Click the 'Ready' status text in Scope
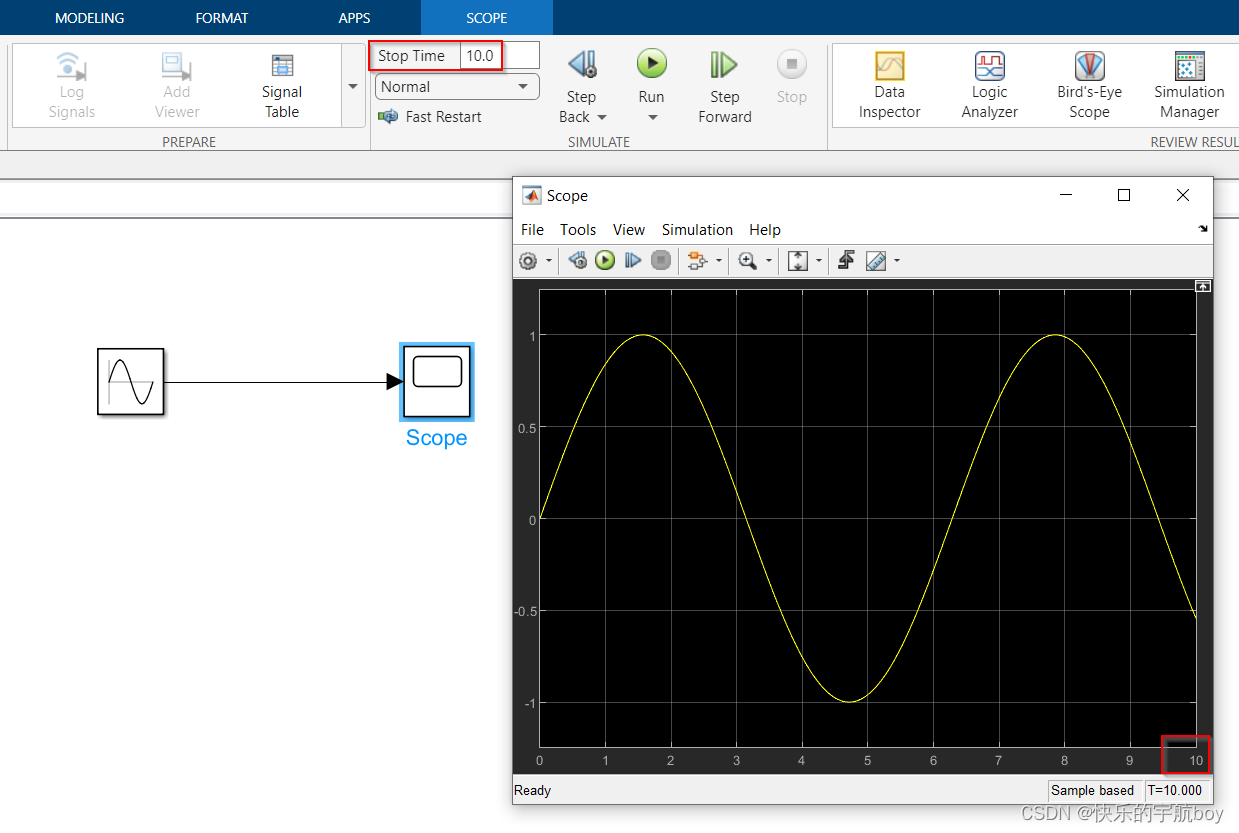This screenshot has width=1239, height=833. tap(532, 790)
